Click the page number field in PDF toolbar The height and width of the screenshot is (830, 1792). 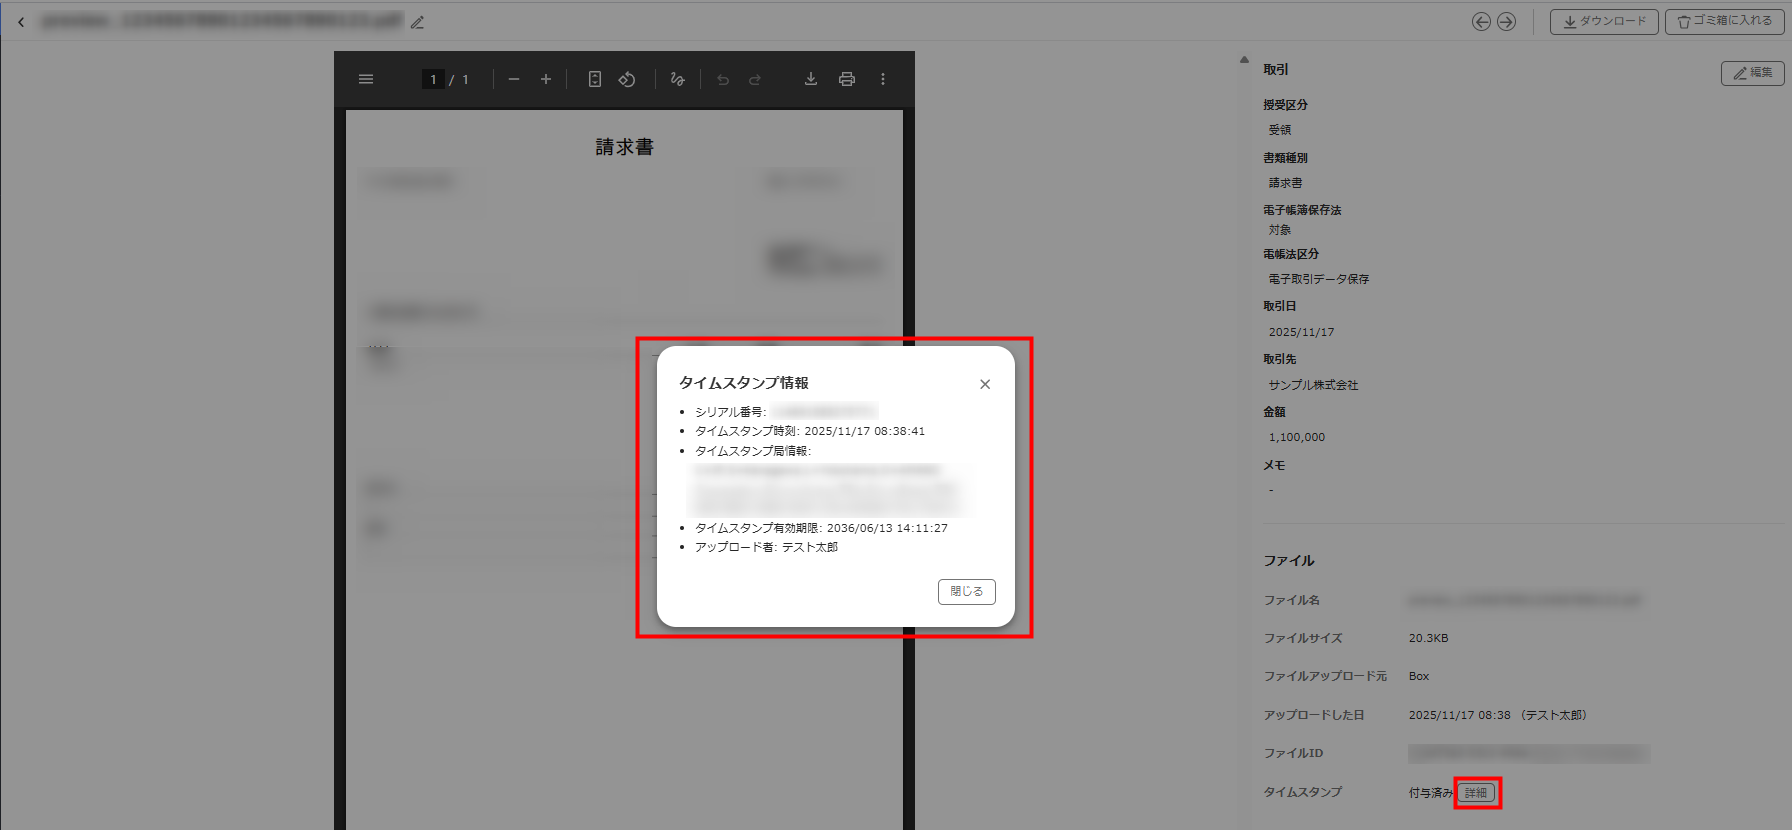[433, 79]
